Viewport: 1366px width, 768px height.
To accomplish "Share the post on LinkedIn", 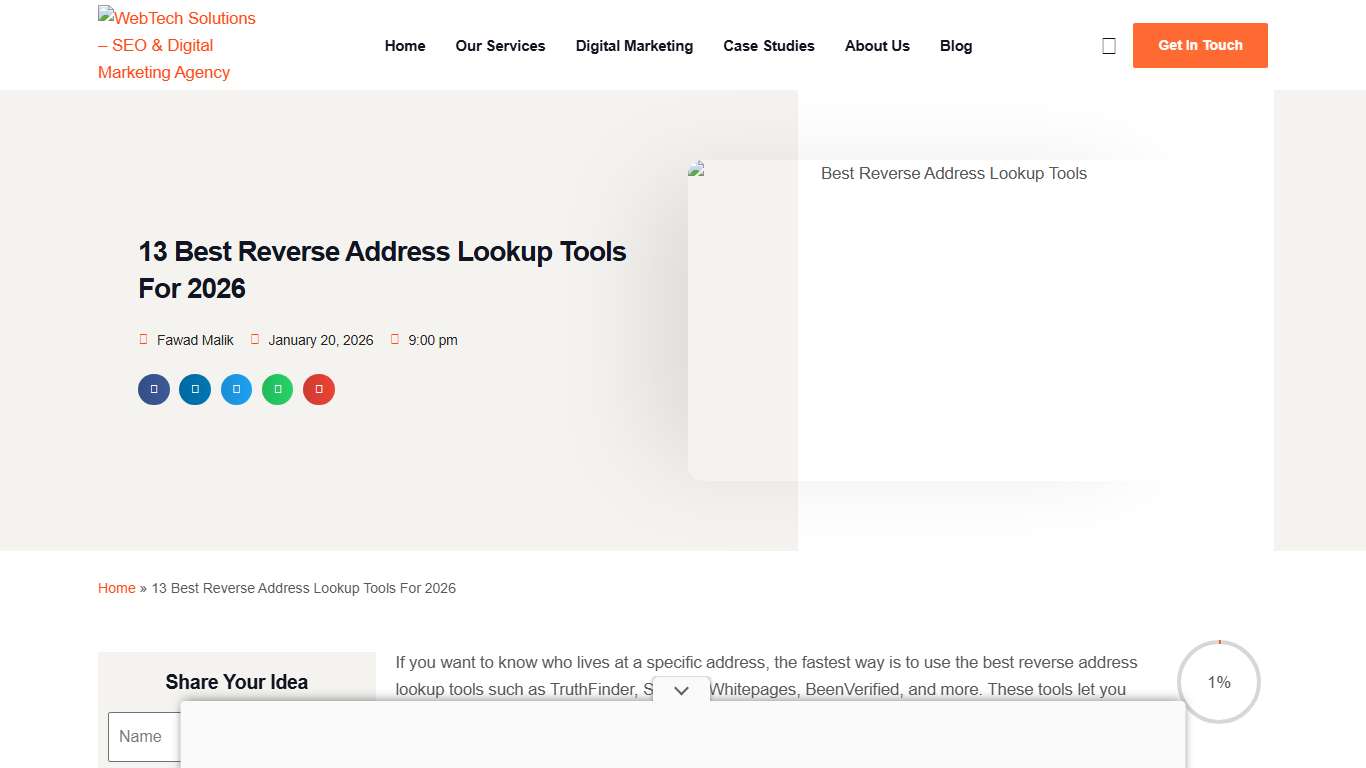I will click(194, 389).
